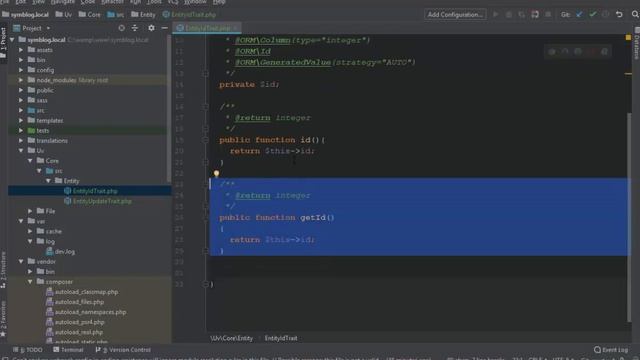Click the Core breadcrumb in navigation bar

tap(90, 15)
